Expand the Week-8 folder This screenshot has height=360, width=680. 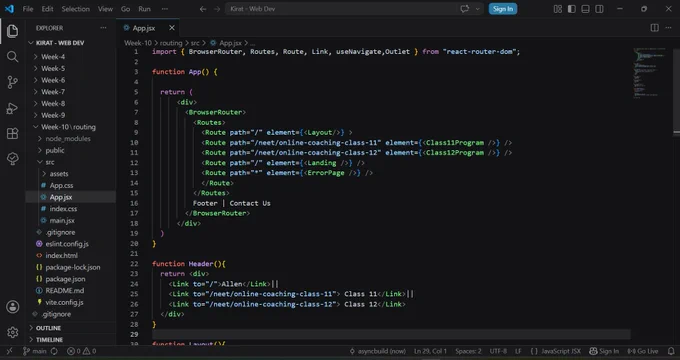point(53,104)
